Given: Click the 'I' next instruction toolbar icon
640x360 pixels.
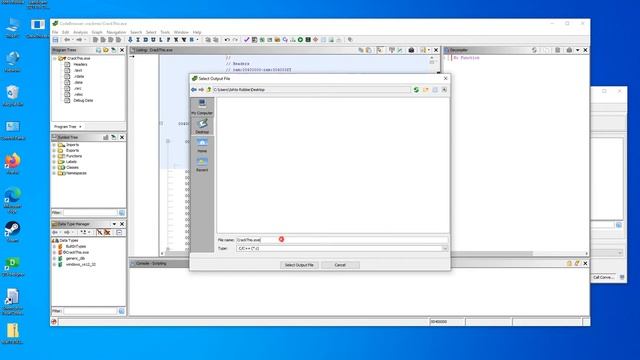Looking at the screenshot, I should tap(138, 40).
